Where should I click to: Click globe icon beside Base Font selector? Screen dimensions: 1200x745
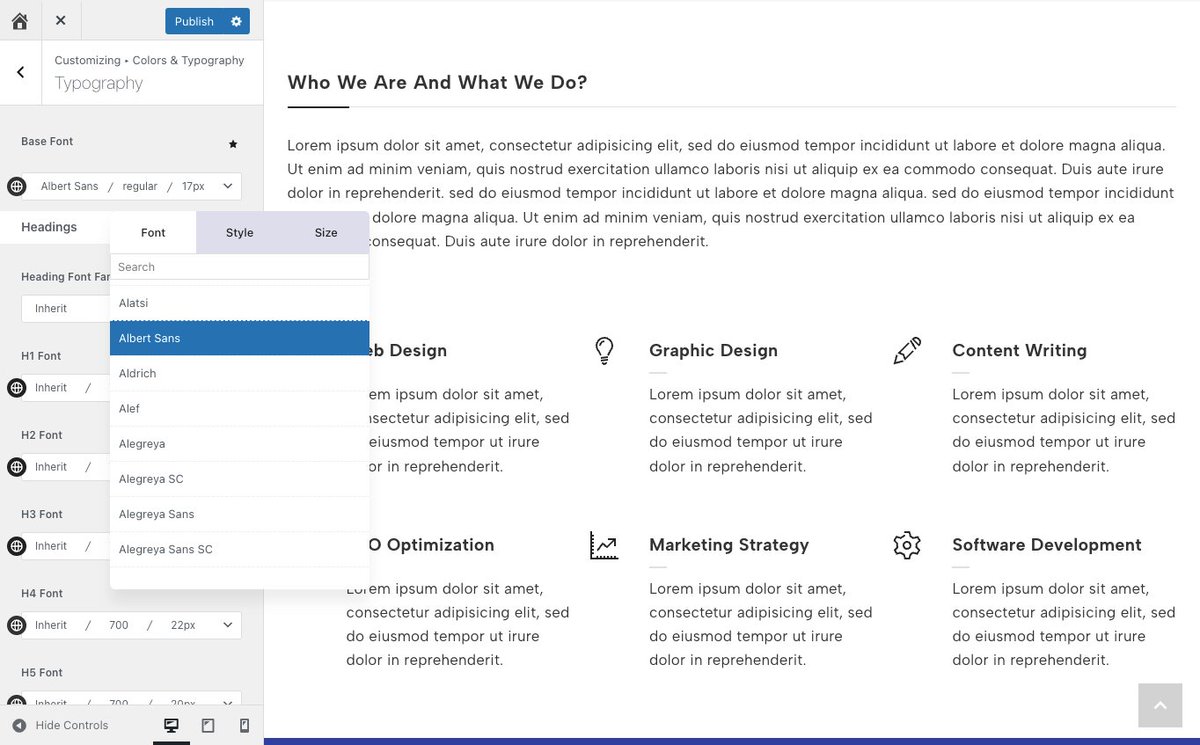[16, 186]
